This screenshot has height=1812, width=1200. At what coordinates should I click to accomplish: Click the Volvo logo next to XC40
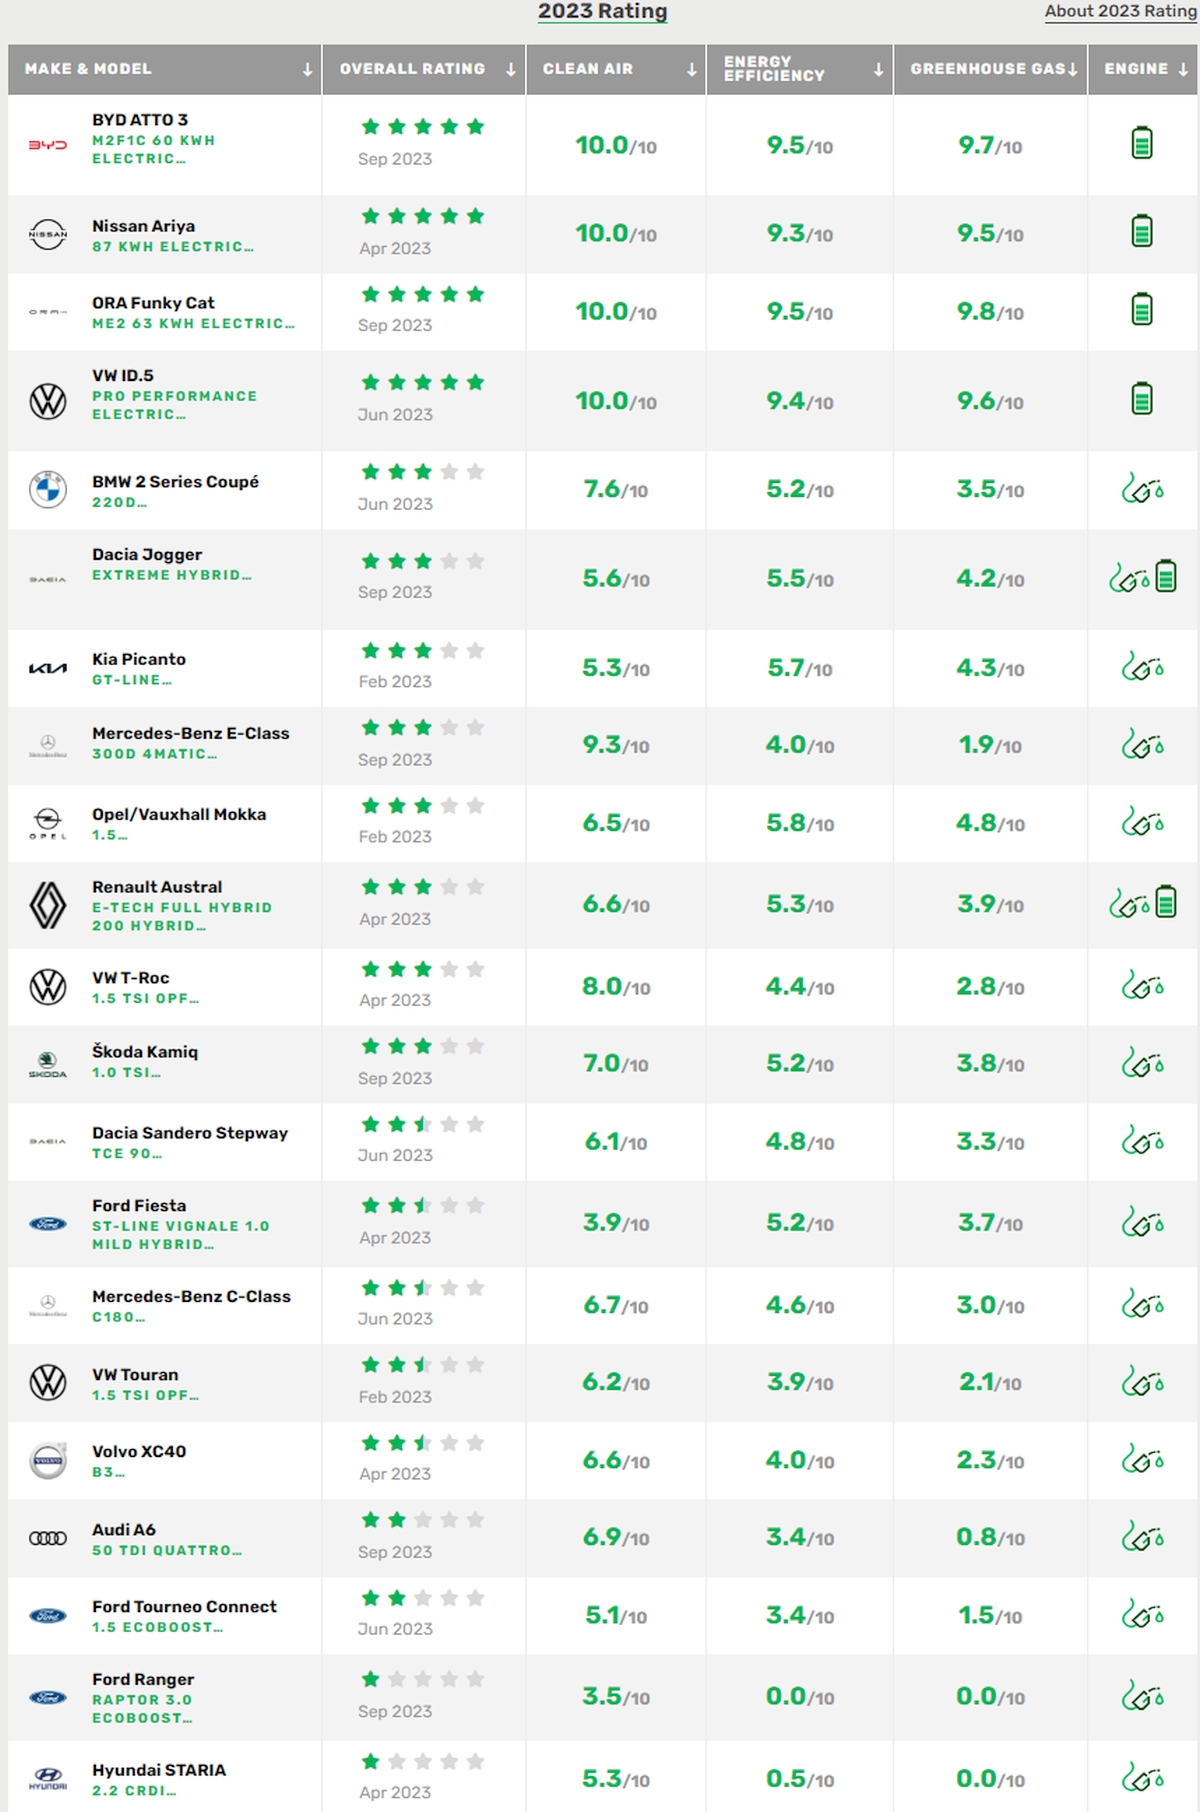(x=47, y=1461)
